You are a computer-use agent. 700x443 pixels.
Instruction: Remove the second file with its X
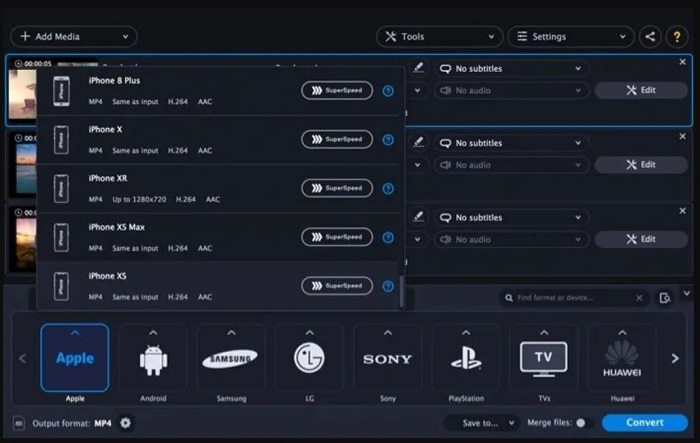coord(682,136)
